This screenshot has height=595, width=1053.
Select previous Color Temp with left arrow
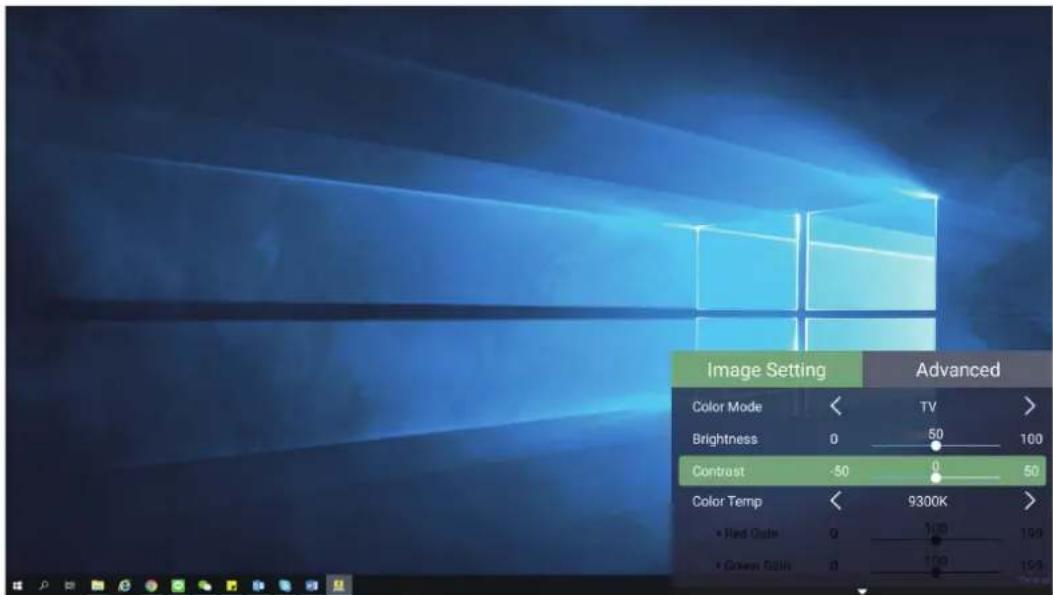[x=835, y=501]
